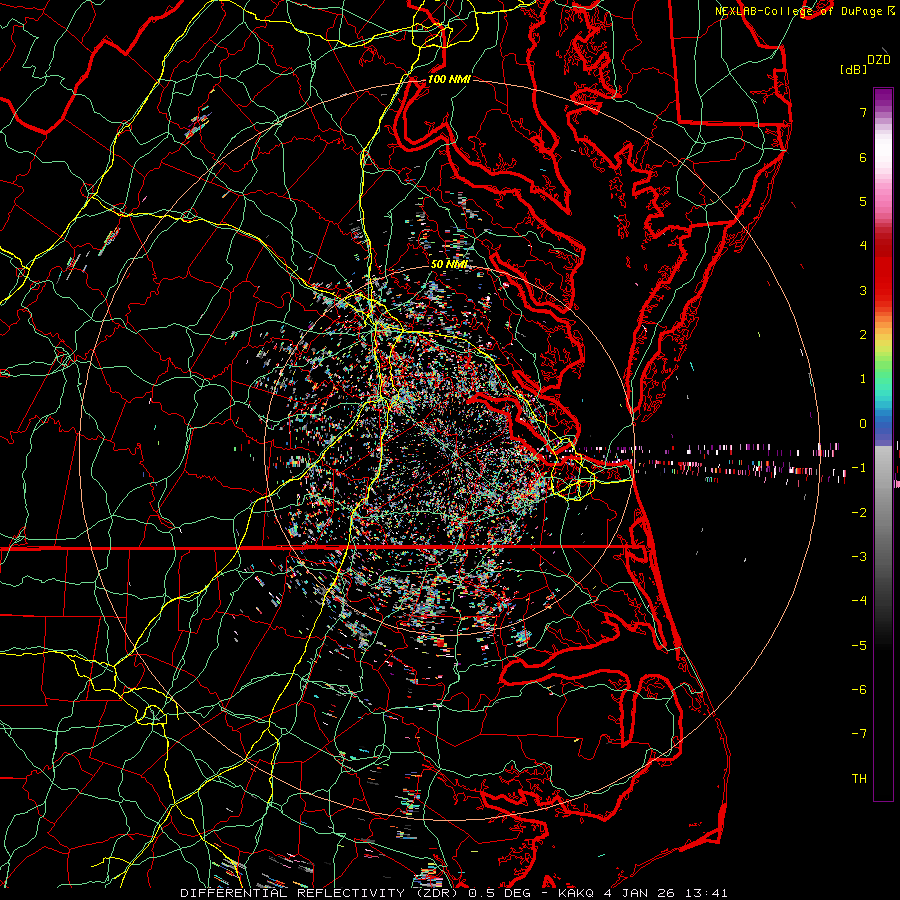Screen dimensions: 900x900
Task: Click the 'TH' label on color scale
Action: 859,778
